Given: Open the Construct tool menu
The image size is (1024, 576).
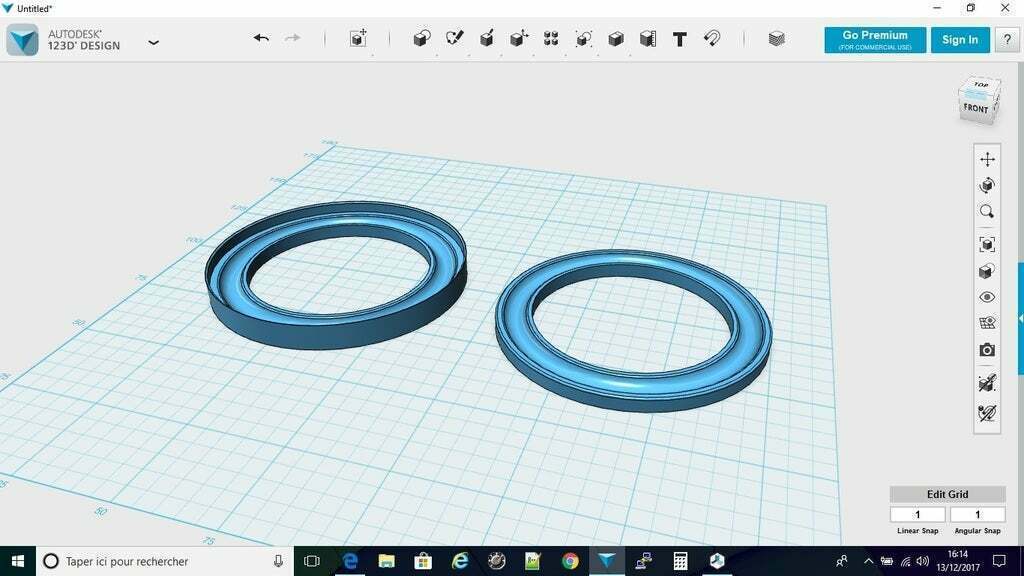Looking at the screenshot, I should [487, 39].
